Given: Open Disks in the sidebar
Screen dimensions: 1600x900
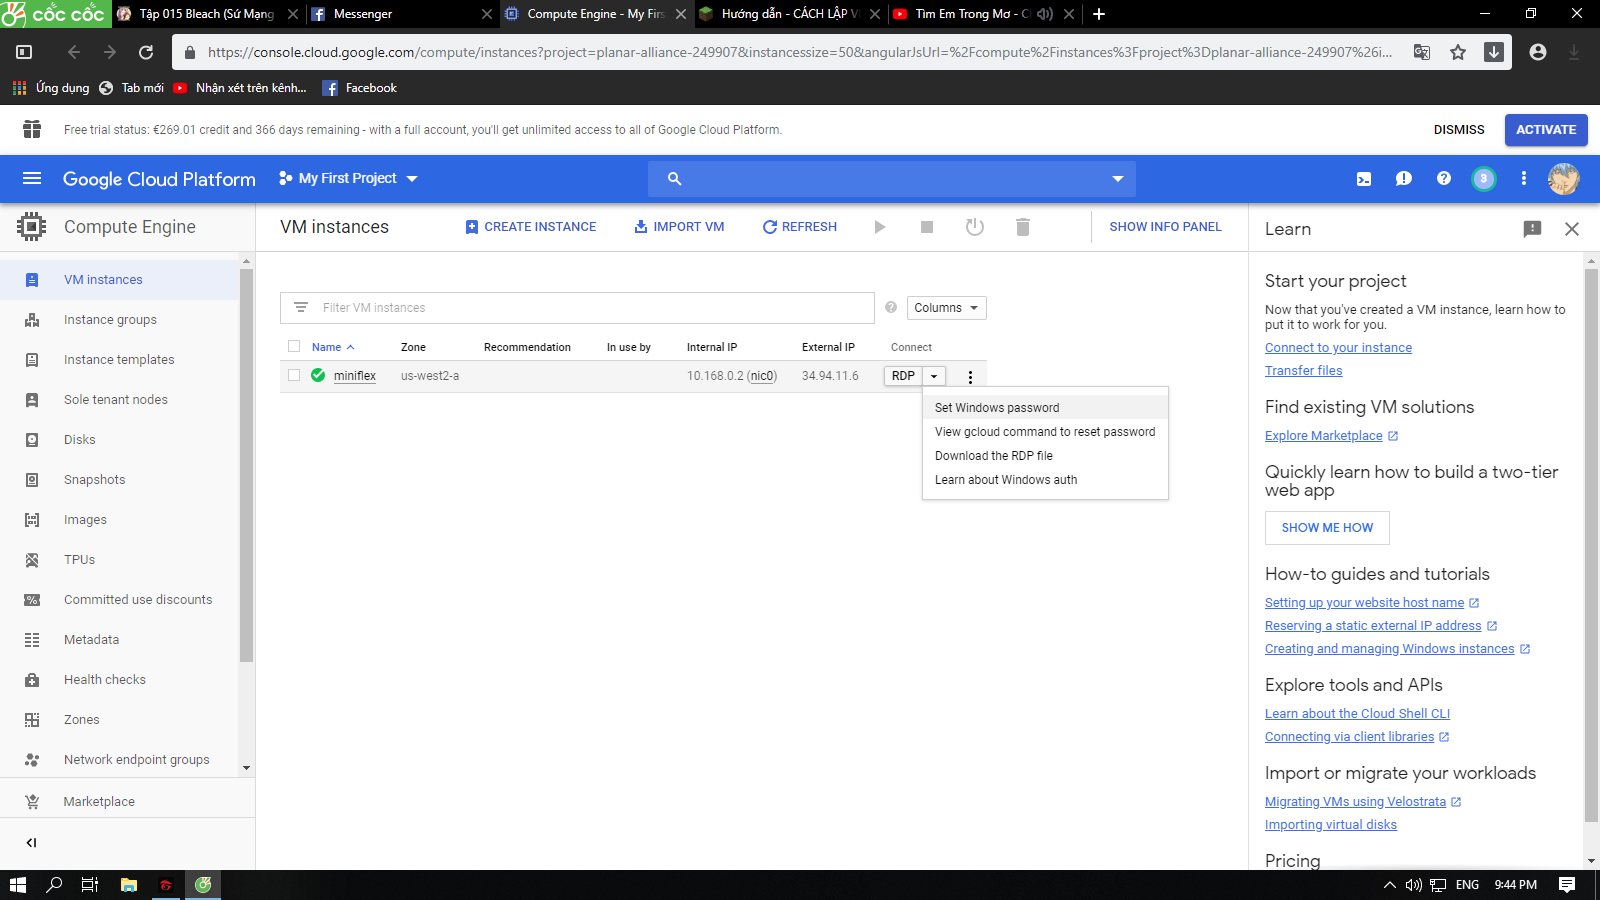Looking at the screenshot, I should (80, 440).
